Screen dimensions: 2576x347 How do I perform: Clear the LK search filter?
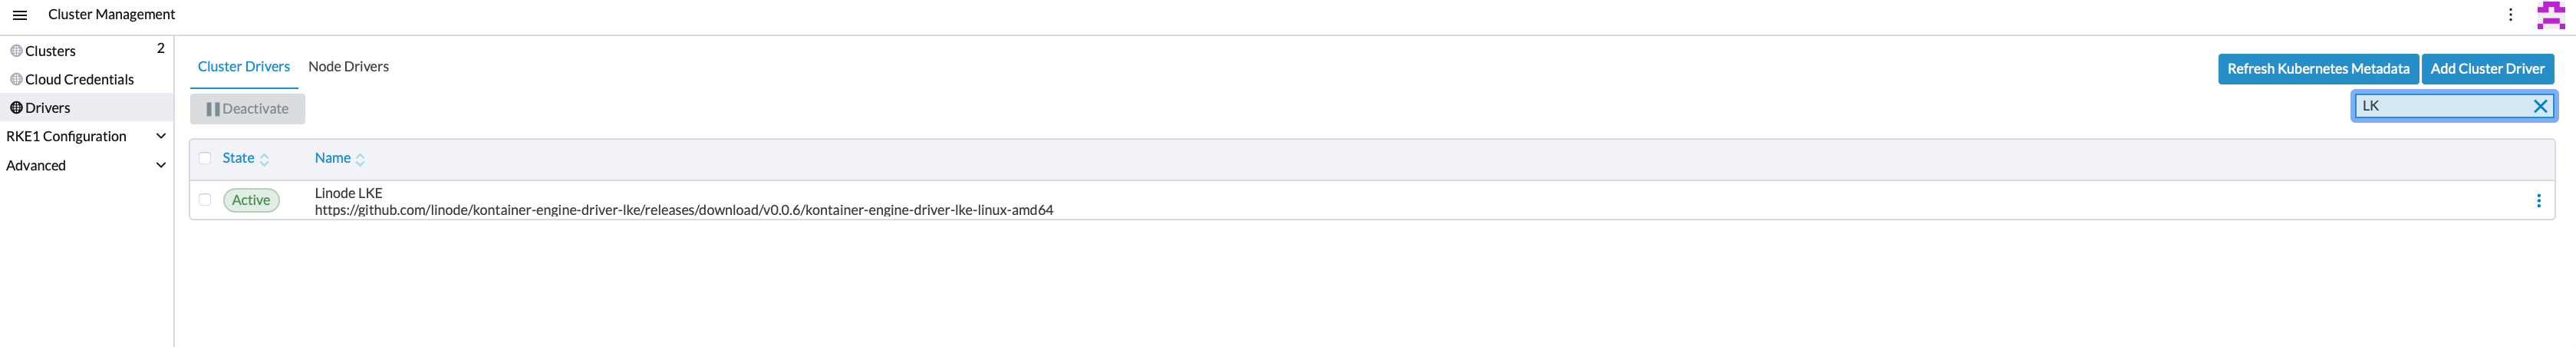tap(2539, 106)
